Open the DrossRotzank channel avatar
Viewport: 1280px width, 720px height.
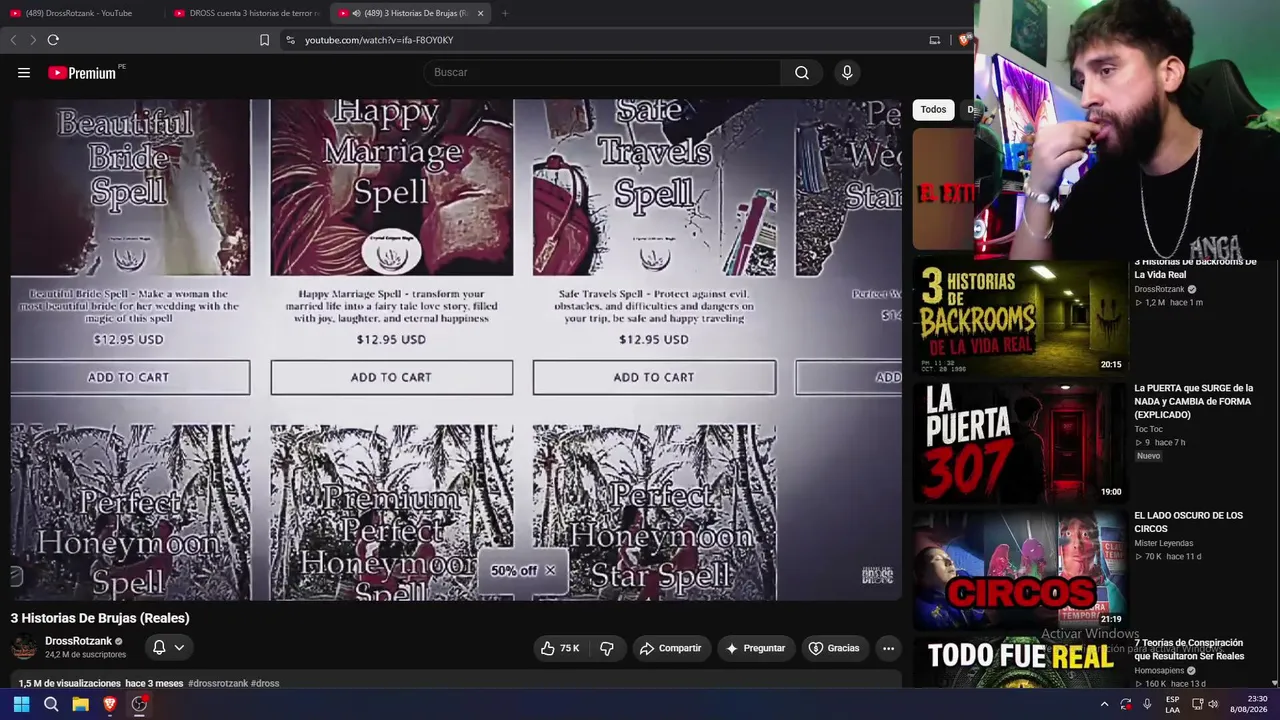coord(24,647)
